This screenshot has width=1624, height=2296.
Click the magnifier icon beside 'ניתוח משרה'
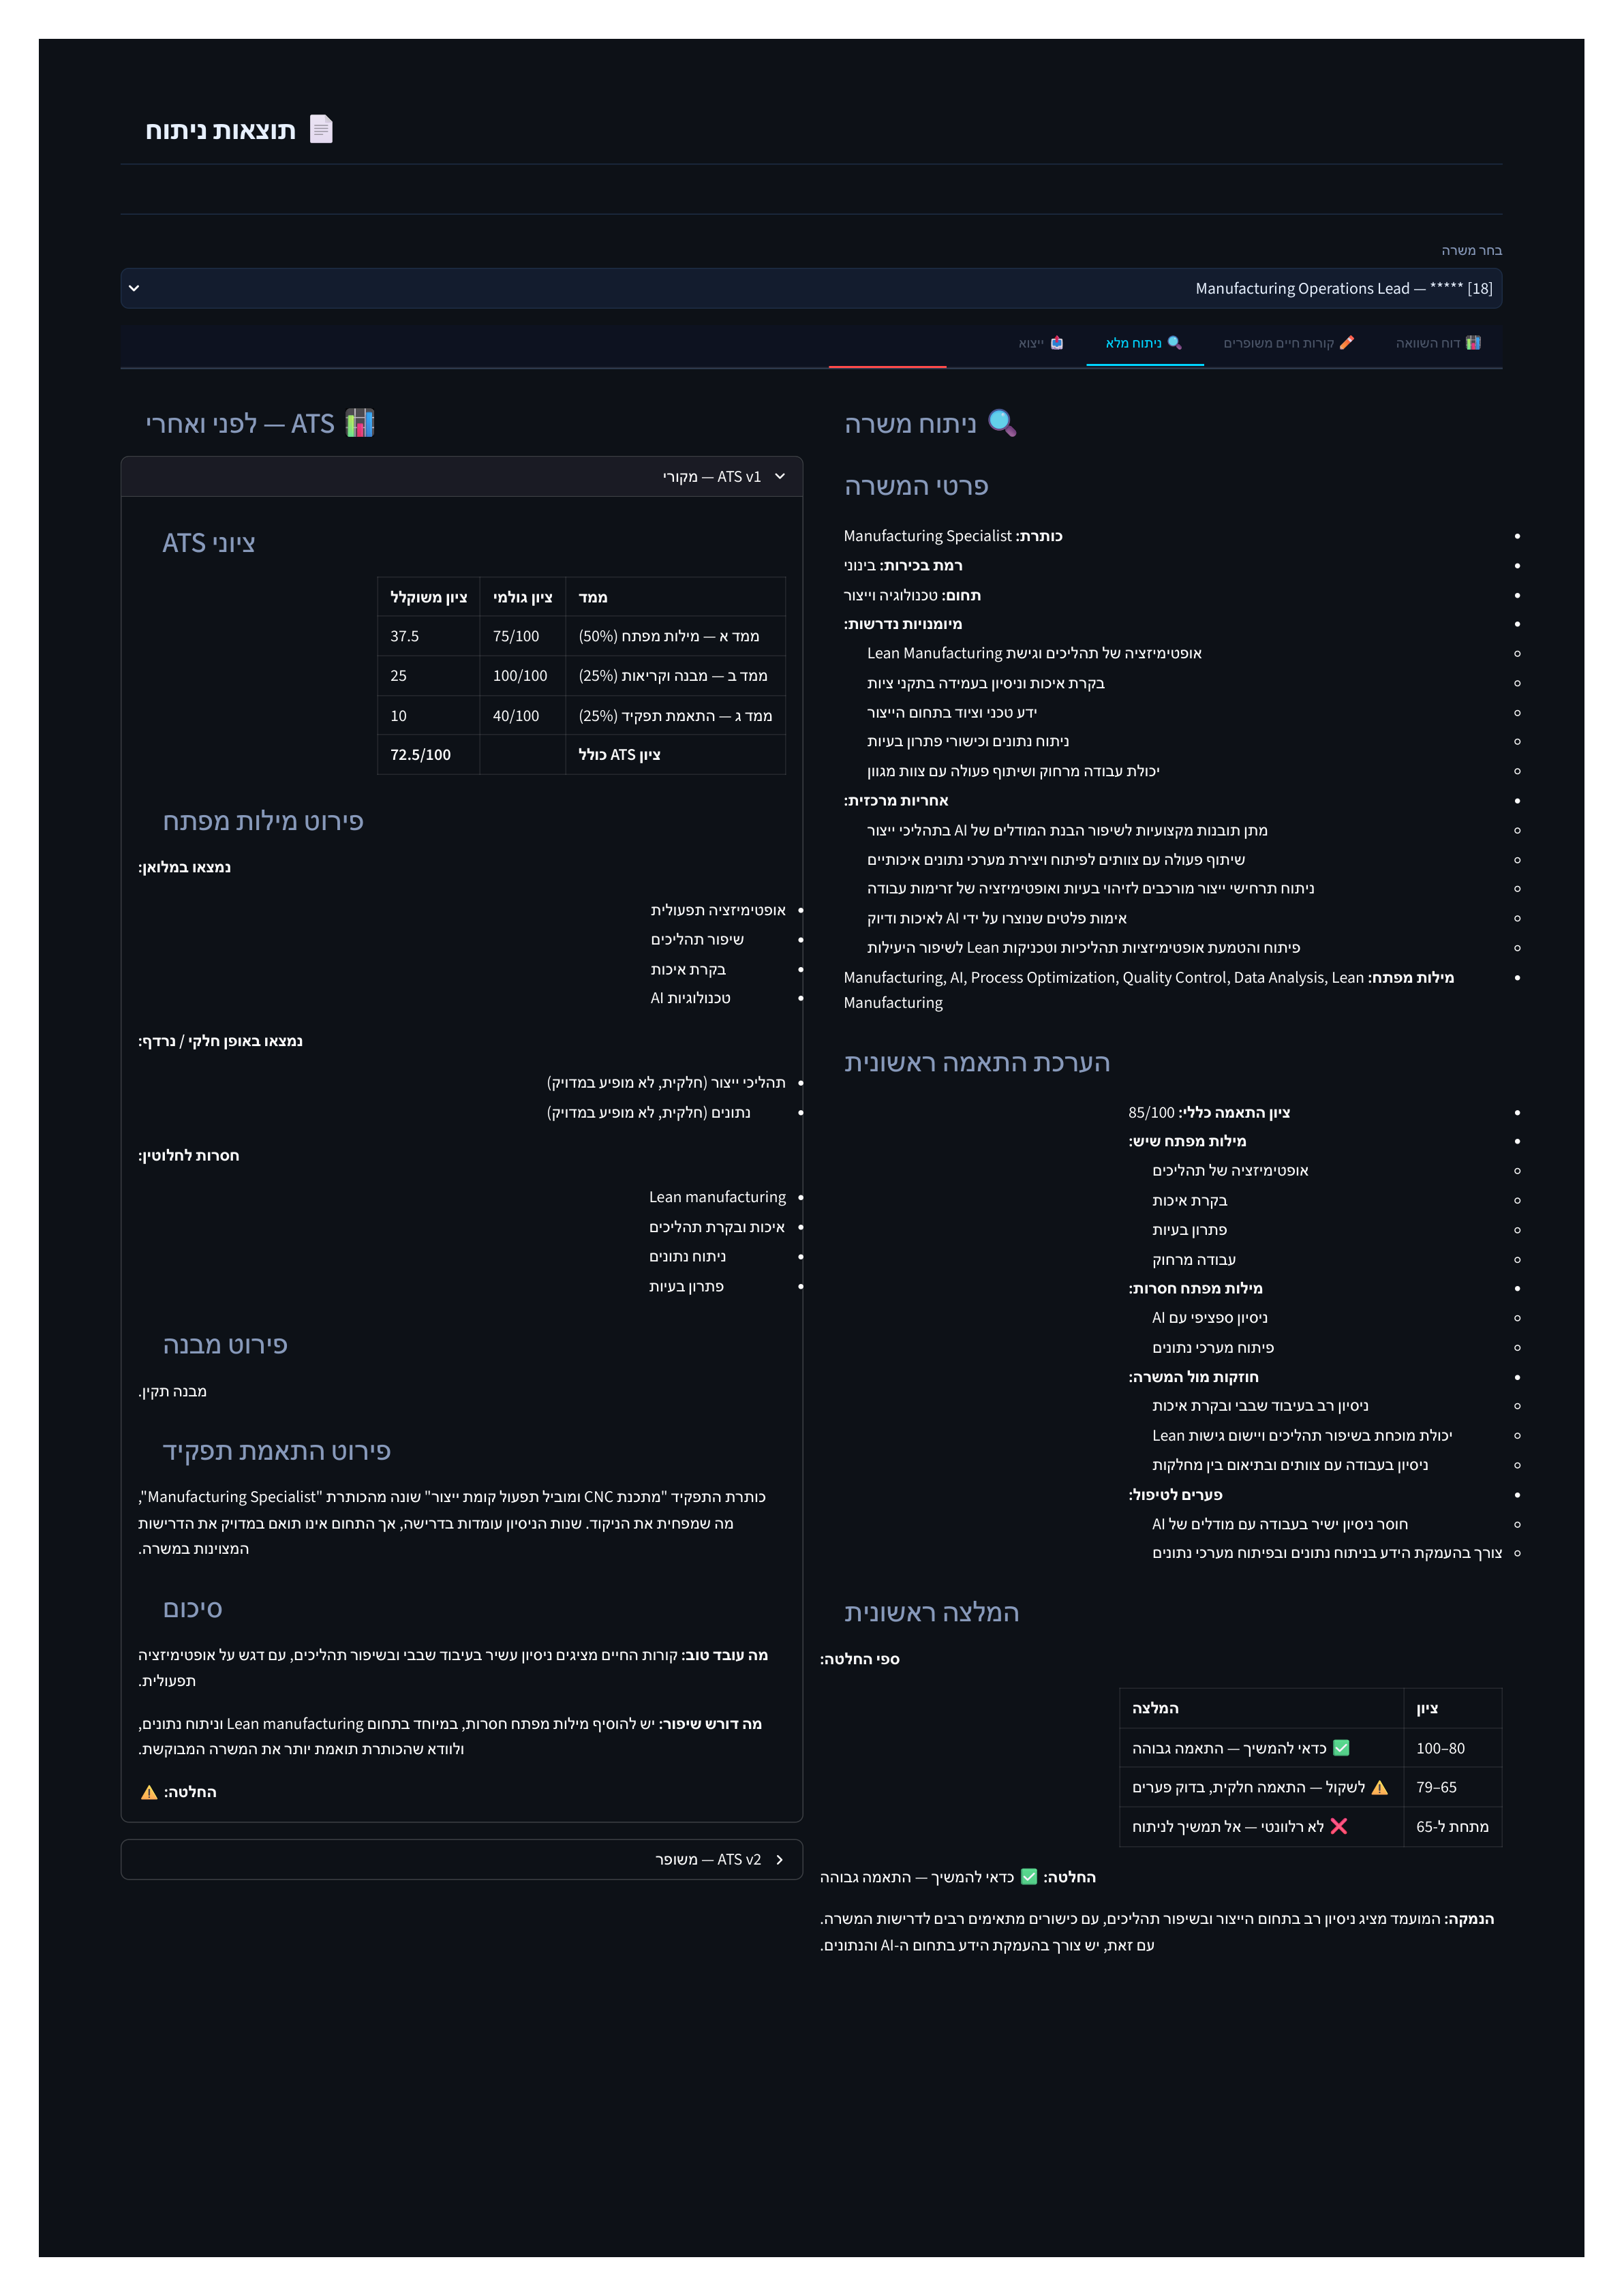coord(1002,423)
